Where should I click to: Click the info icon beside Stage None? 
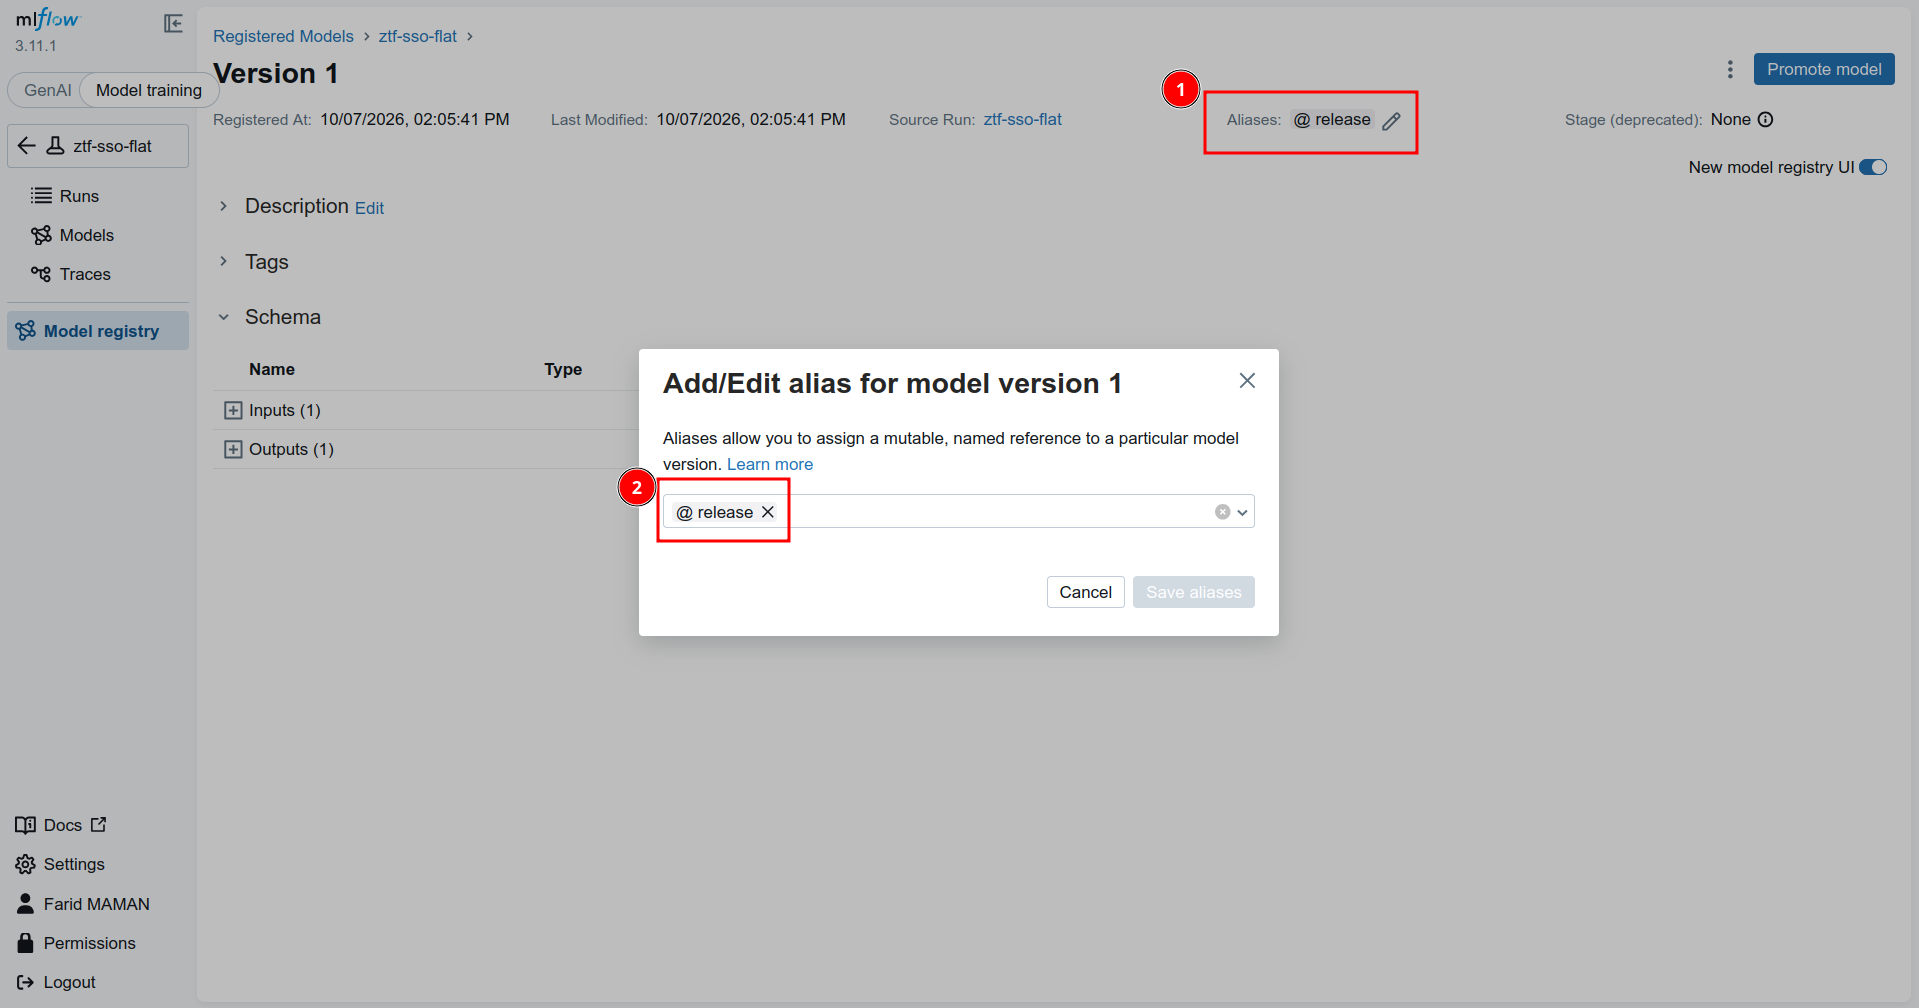tap(1766, 120)
